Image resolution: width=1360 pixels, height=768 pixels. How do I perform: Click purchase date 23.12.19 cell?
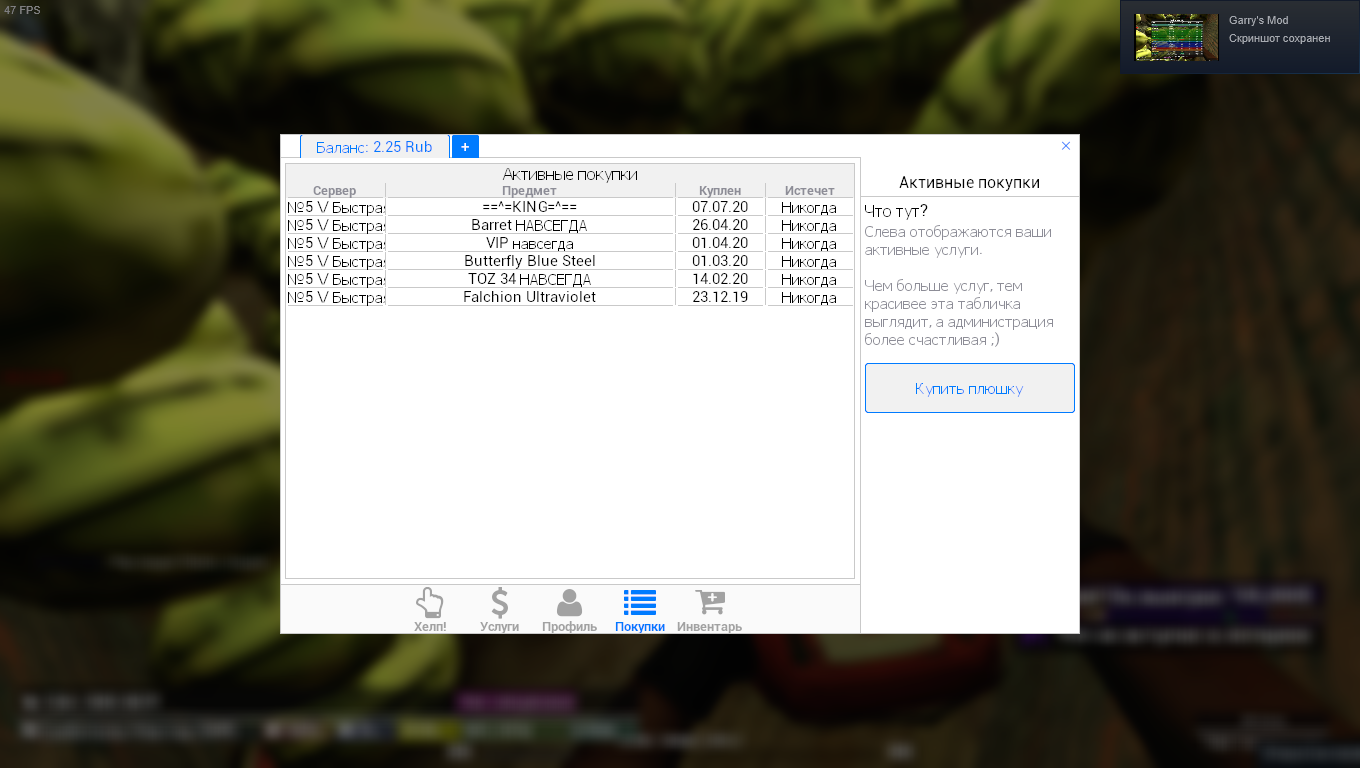pos(720,297)
